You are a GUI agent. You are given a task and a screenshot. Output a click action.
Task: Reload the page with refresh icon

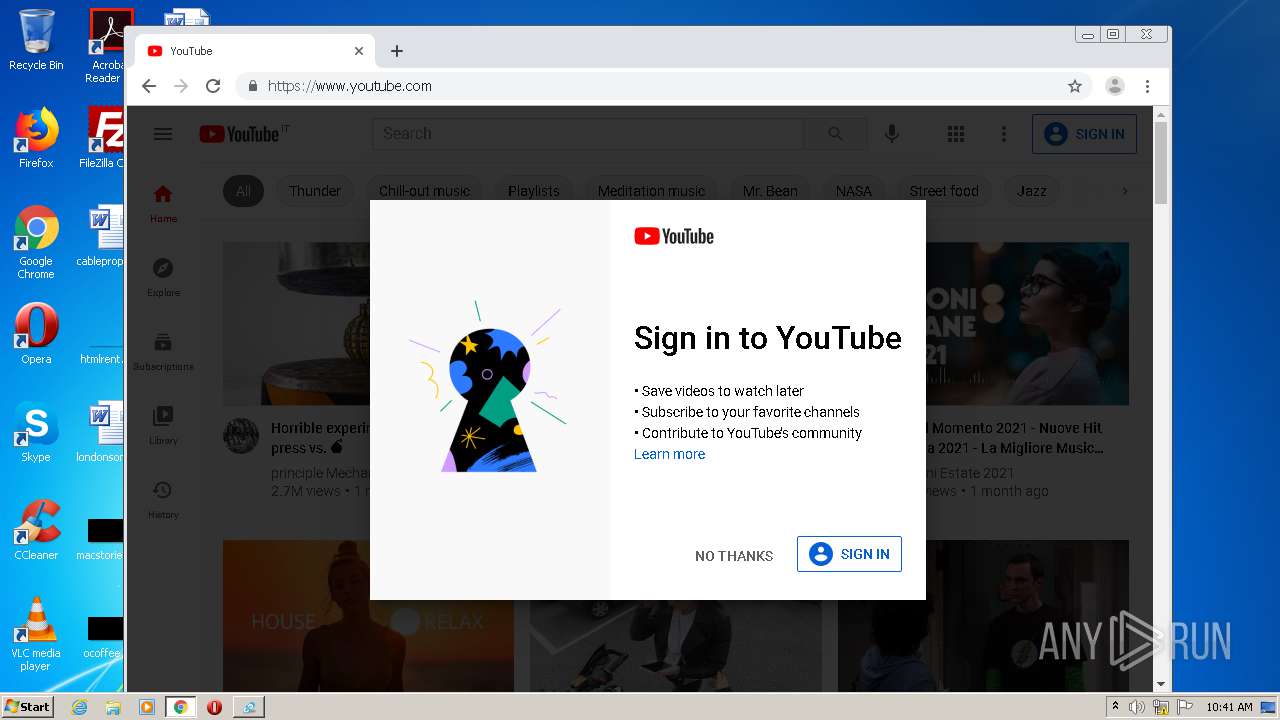click(x=213, y=86)
